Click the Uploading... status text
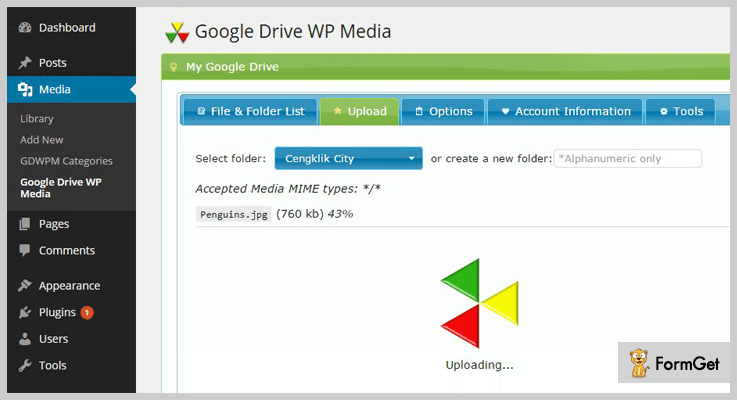Viewport: 737px width, 400px height. (x=479, y=365)
